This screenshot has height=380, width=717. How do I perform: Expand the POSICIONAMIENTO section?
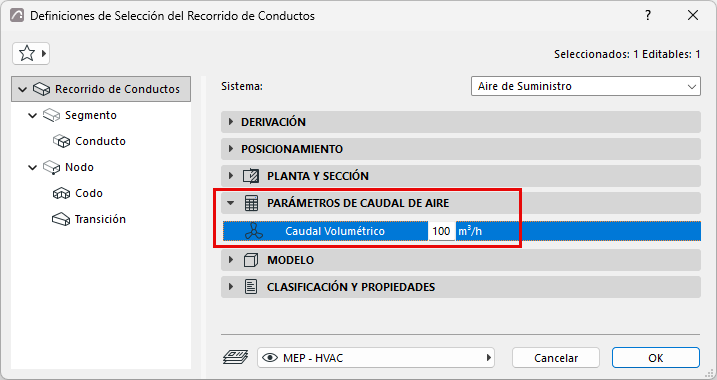pos(460,149)
